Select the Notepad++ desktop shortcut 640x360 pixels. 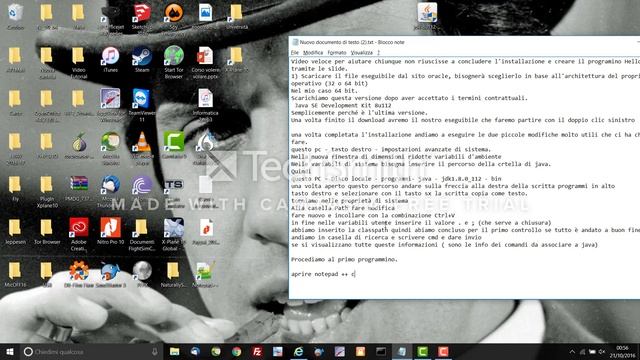pos(204,275)
